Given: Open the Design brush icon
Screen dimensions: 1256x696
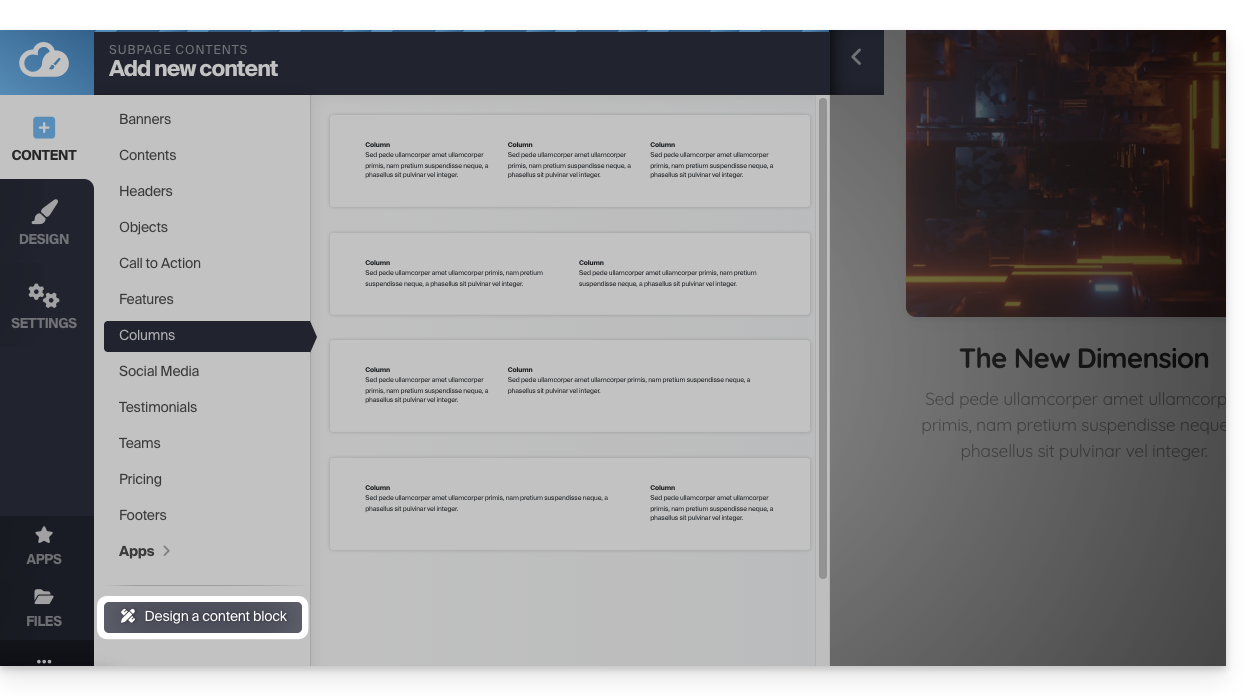Looking at the screenshot, I should point(44,212).
